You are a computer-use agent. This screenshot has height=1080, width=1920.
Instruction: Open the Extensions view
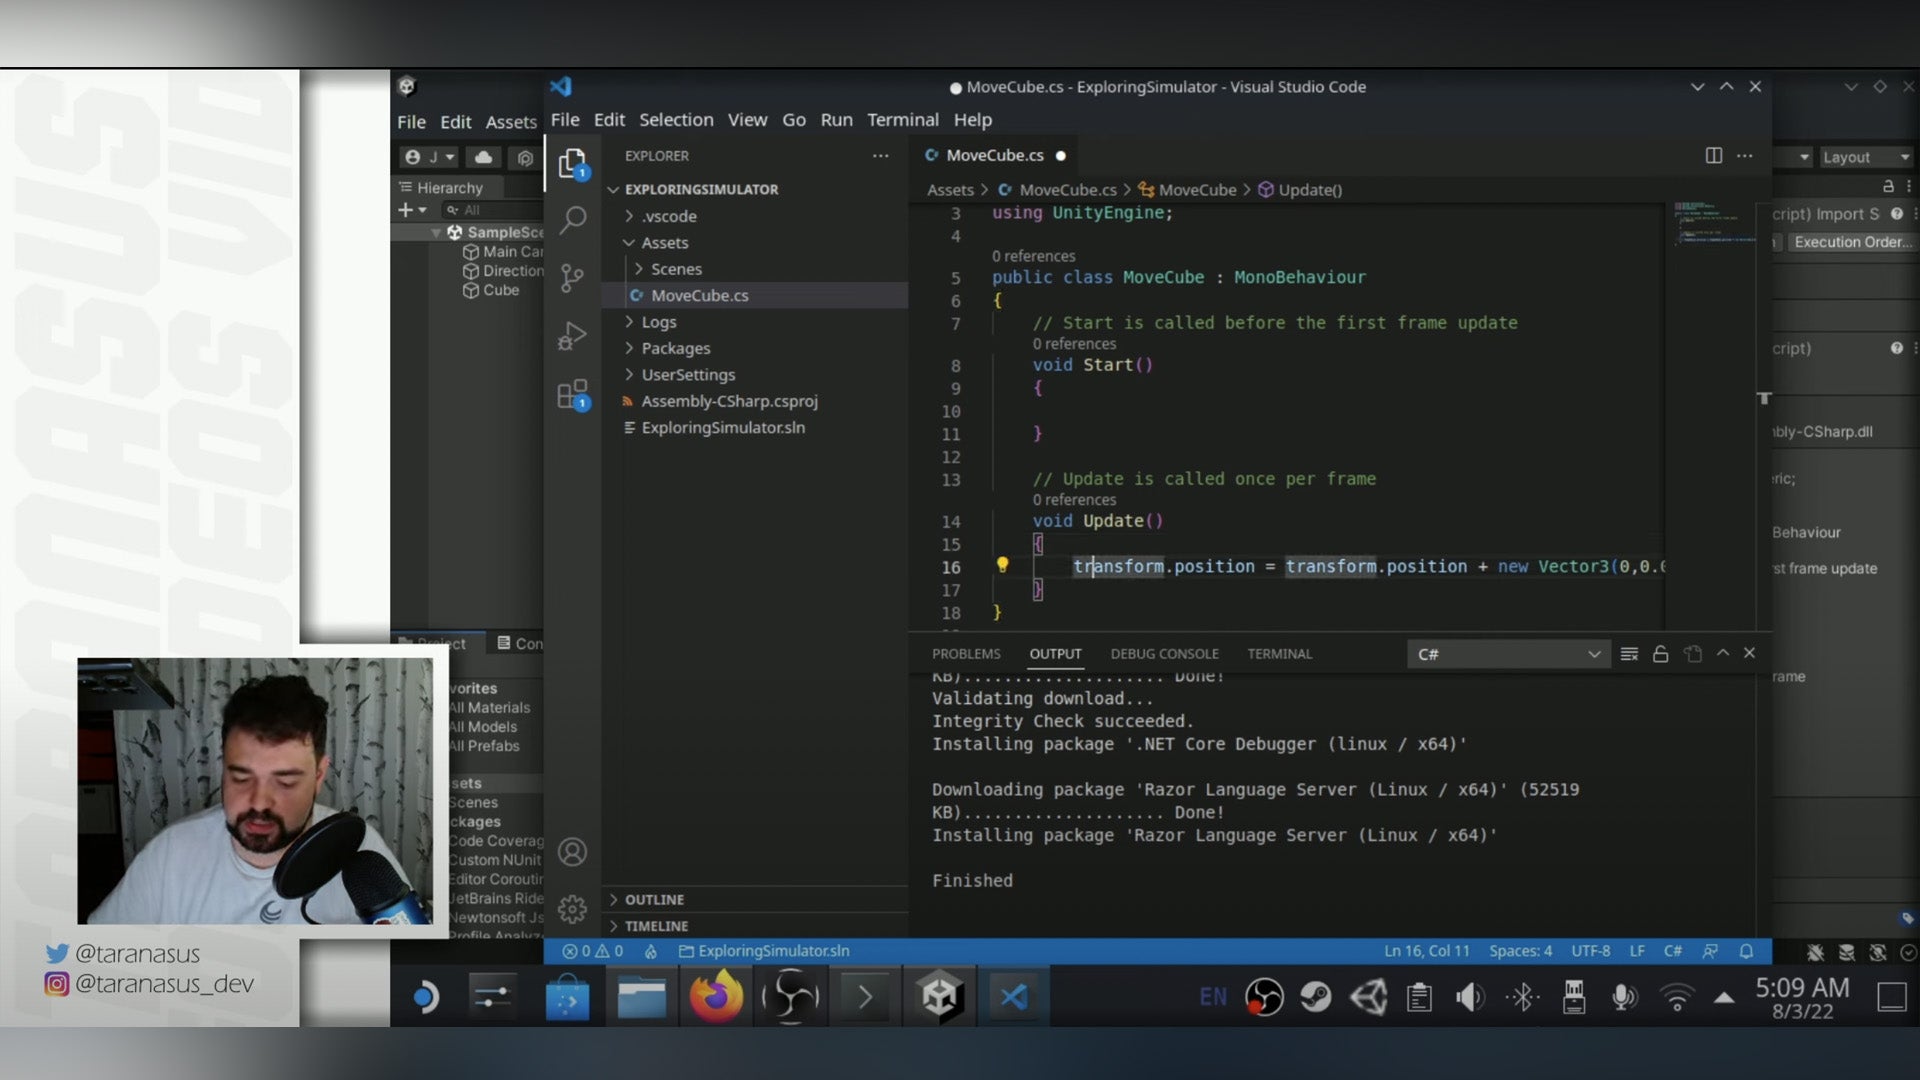573,395
